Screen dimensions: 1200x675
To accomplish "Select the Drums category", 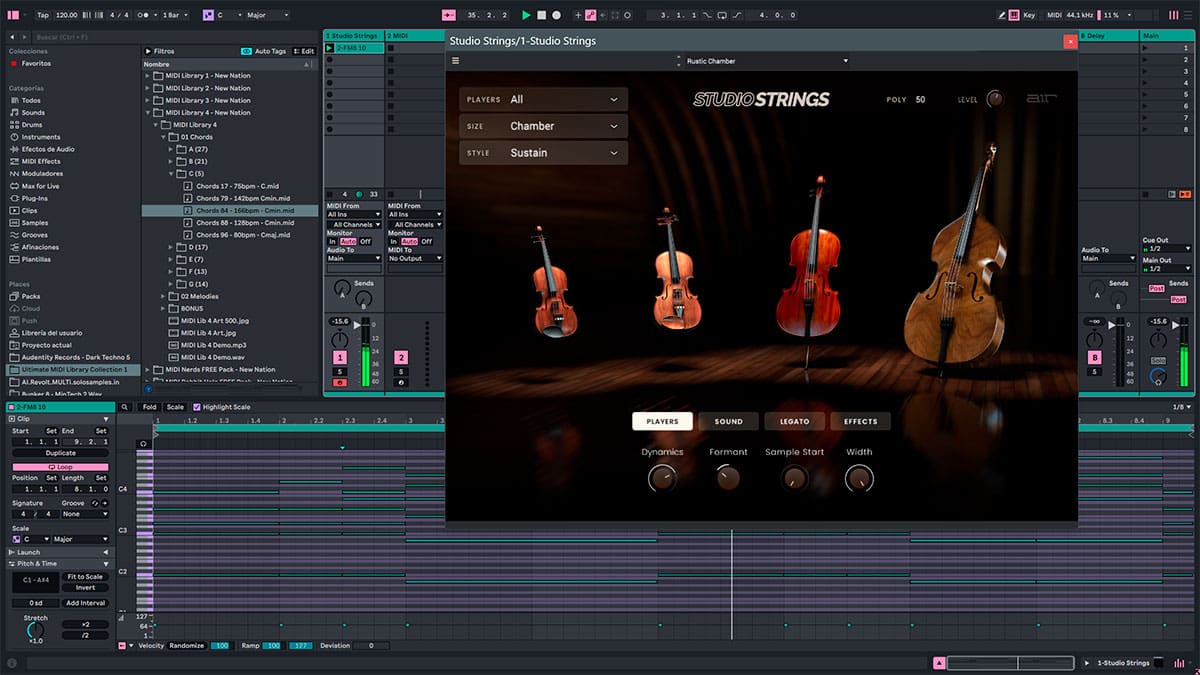I will point(31,125).
